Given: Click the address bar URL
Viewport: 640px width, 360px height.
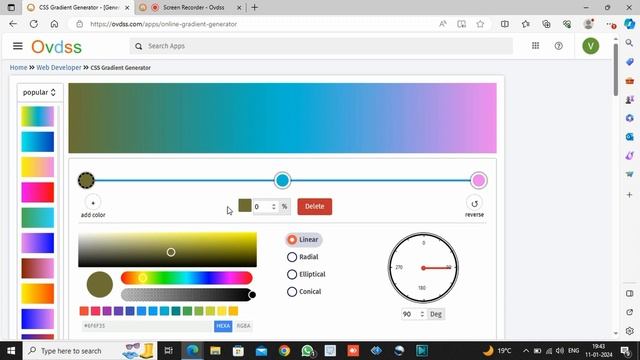Looking at the screenshot, I should (163, 24).
